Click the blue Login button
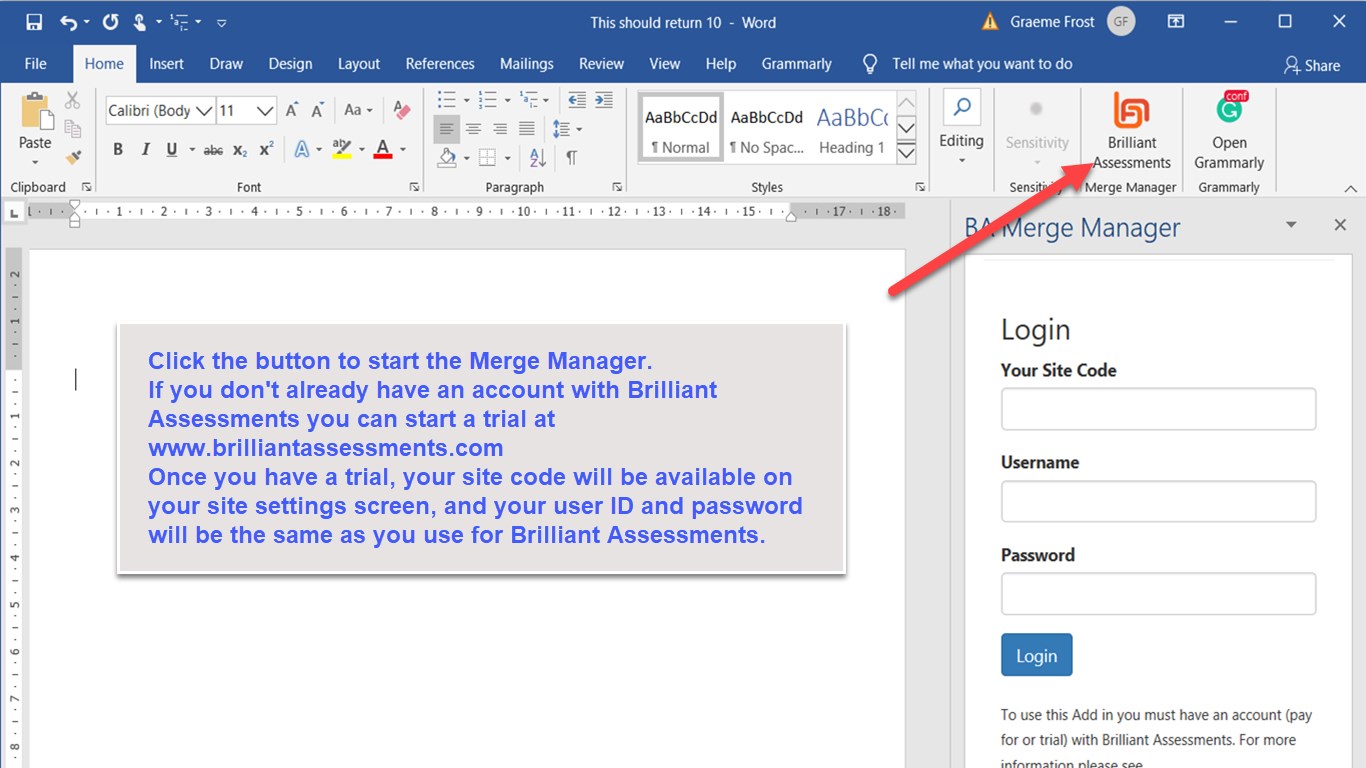Image resolution: width=1366 pixels, height=768 pixels. 1037,655
